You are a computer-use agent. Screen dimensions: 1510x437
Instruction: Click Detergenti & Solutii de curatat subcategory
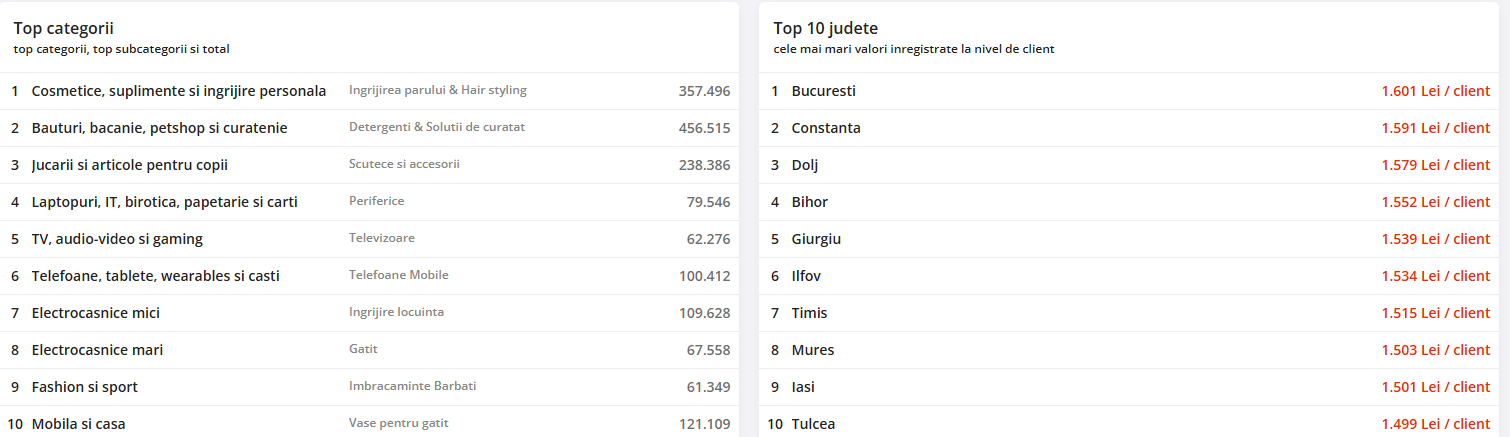tap(437, 127)
